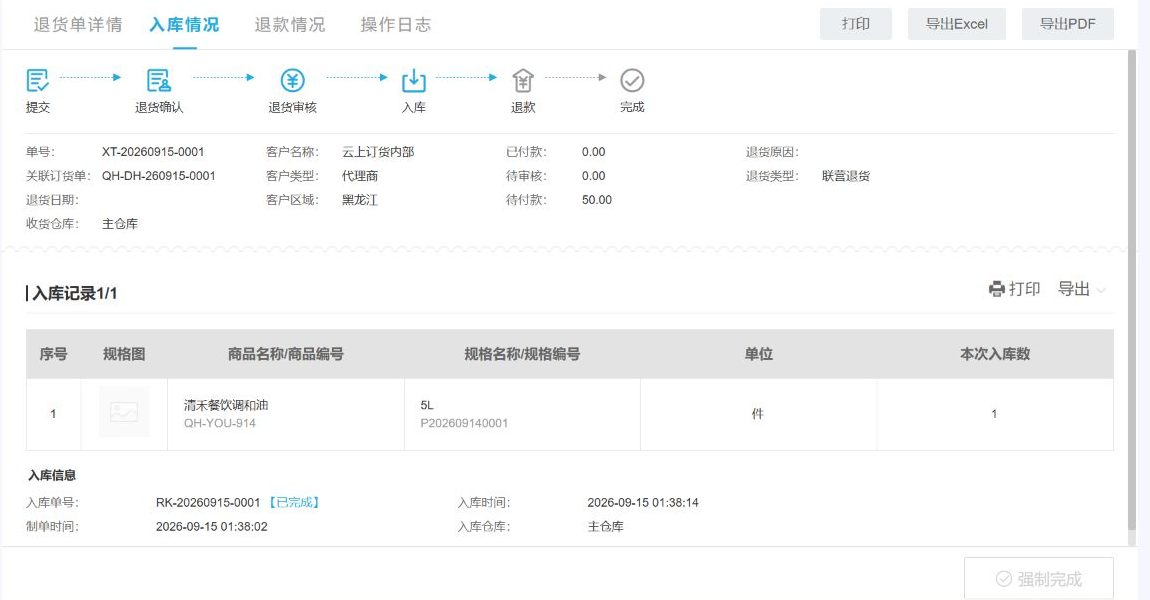Click the 入库 download step icon
1150x600 pixels.
tap(414, 80)
